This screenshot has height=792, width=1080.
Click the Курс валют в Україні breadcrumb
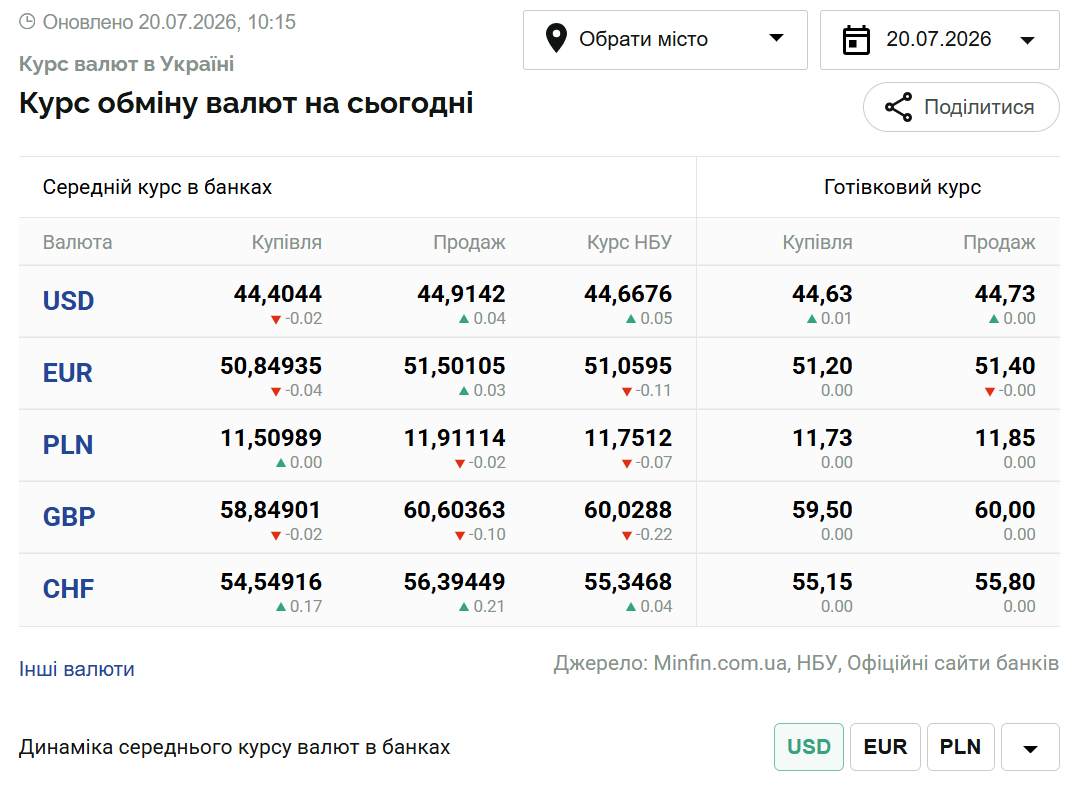[x=127, y=64]
